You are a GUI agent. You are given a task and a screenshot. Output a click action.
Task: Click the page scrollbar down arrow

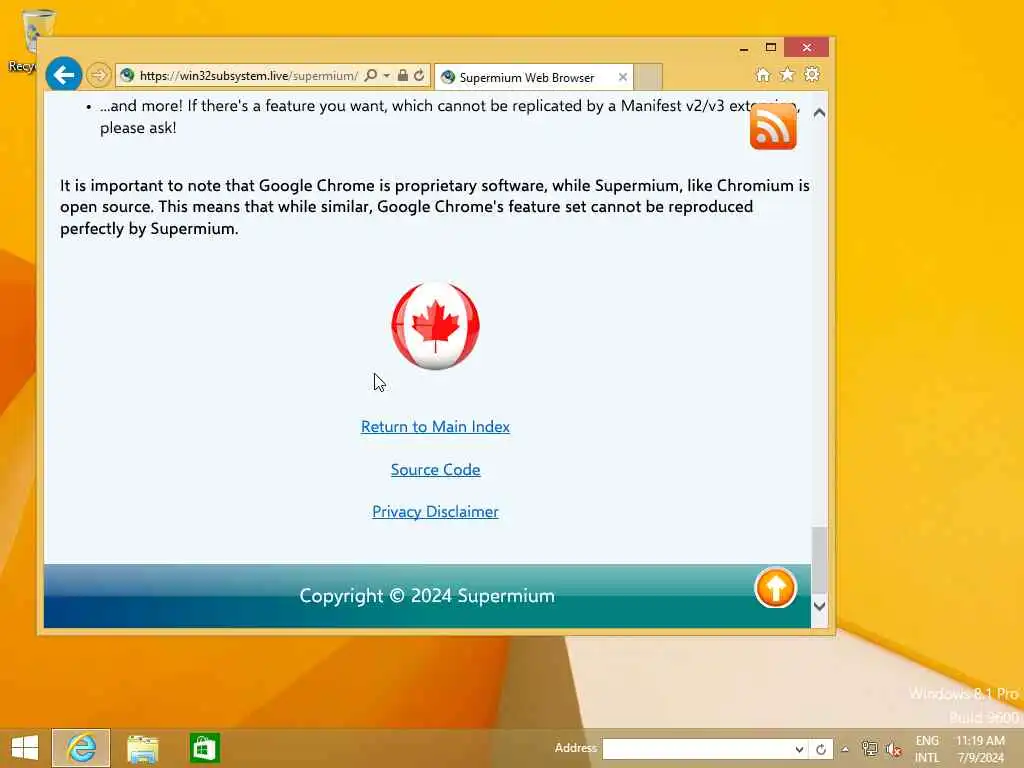pos(820,606)
